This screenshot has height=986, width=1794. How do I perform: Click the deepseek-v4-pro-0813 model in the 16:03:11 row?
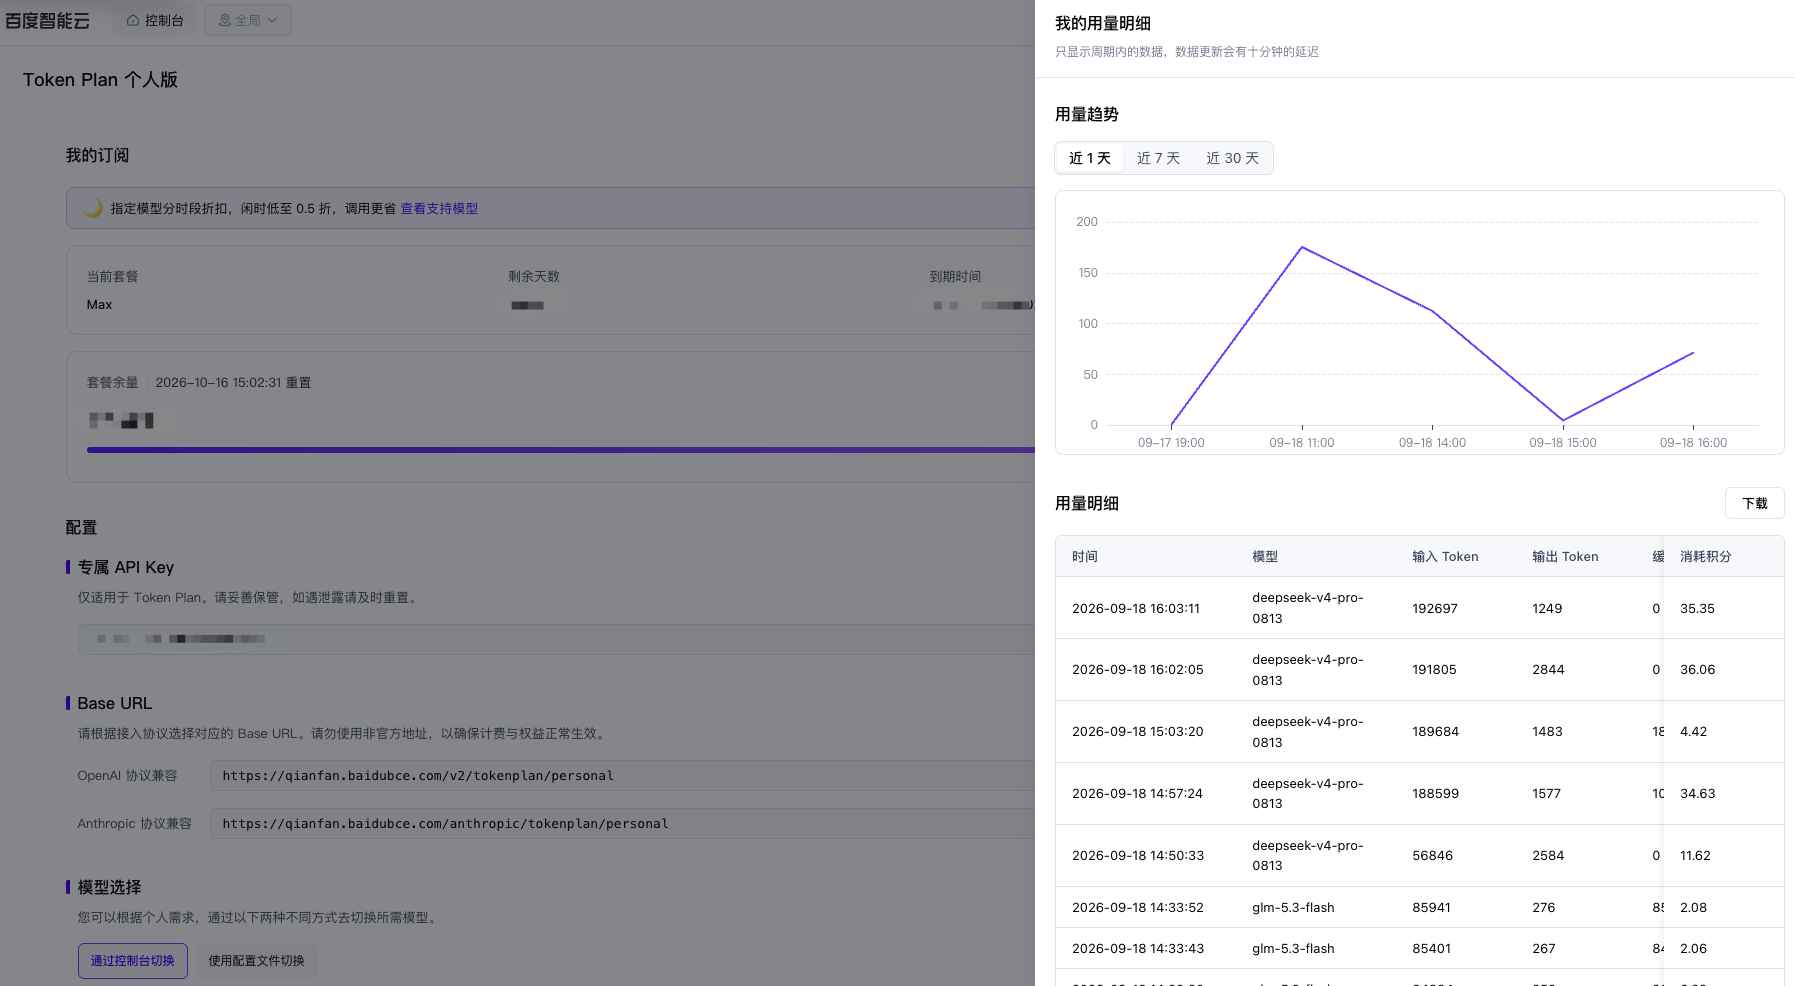click(1308, 608)
